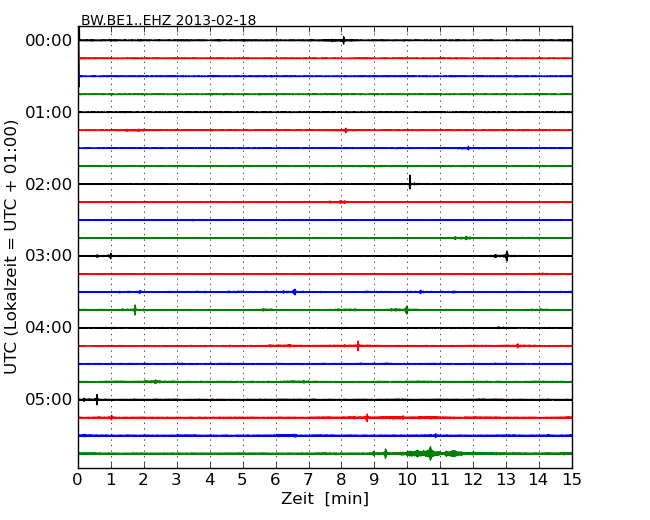Click x-axis tick label 1

pos(111,480)
